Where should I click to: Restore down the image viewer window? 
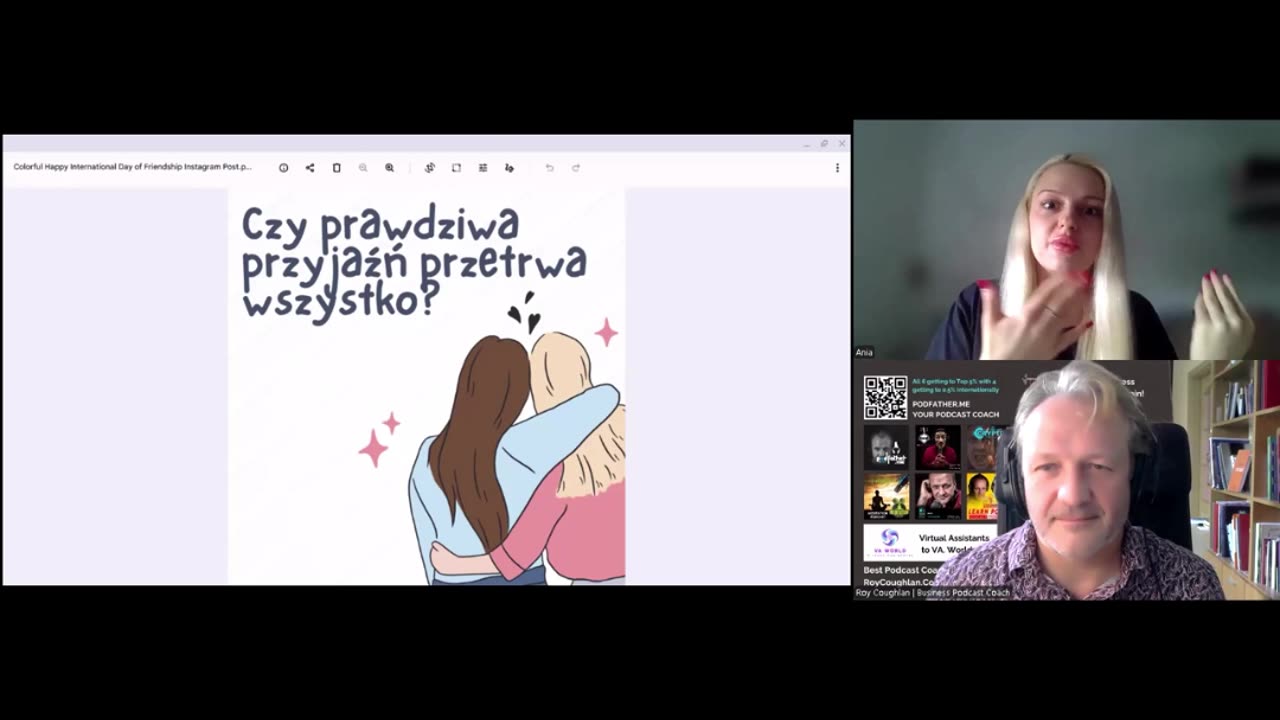(824, 144)
